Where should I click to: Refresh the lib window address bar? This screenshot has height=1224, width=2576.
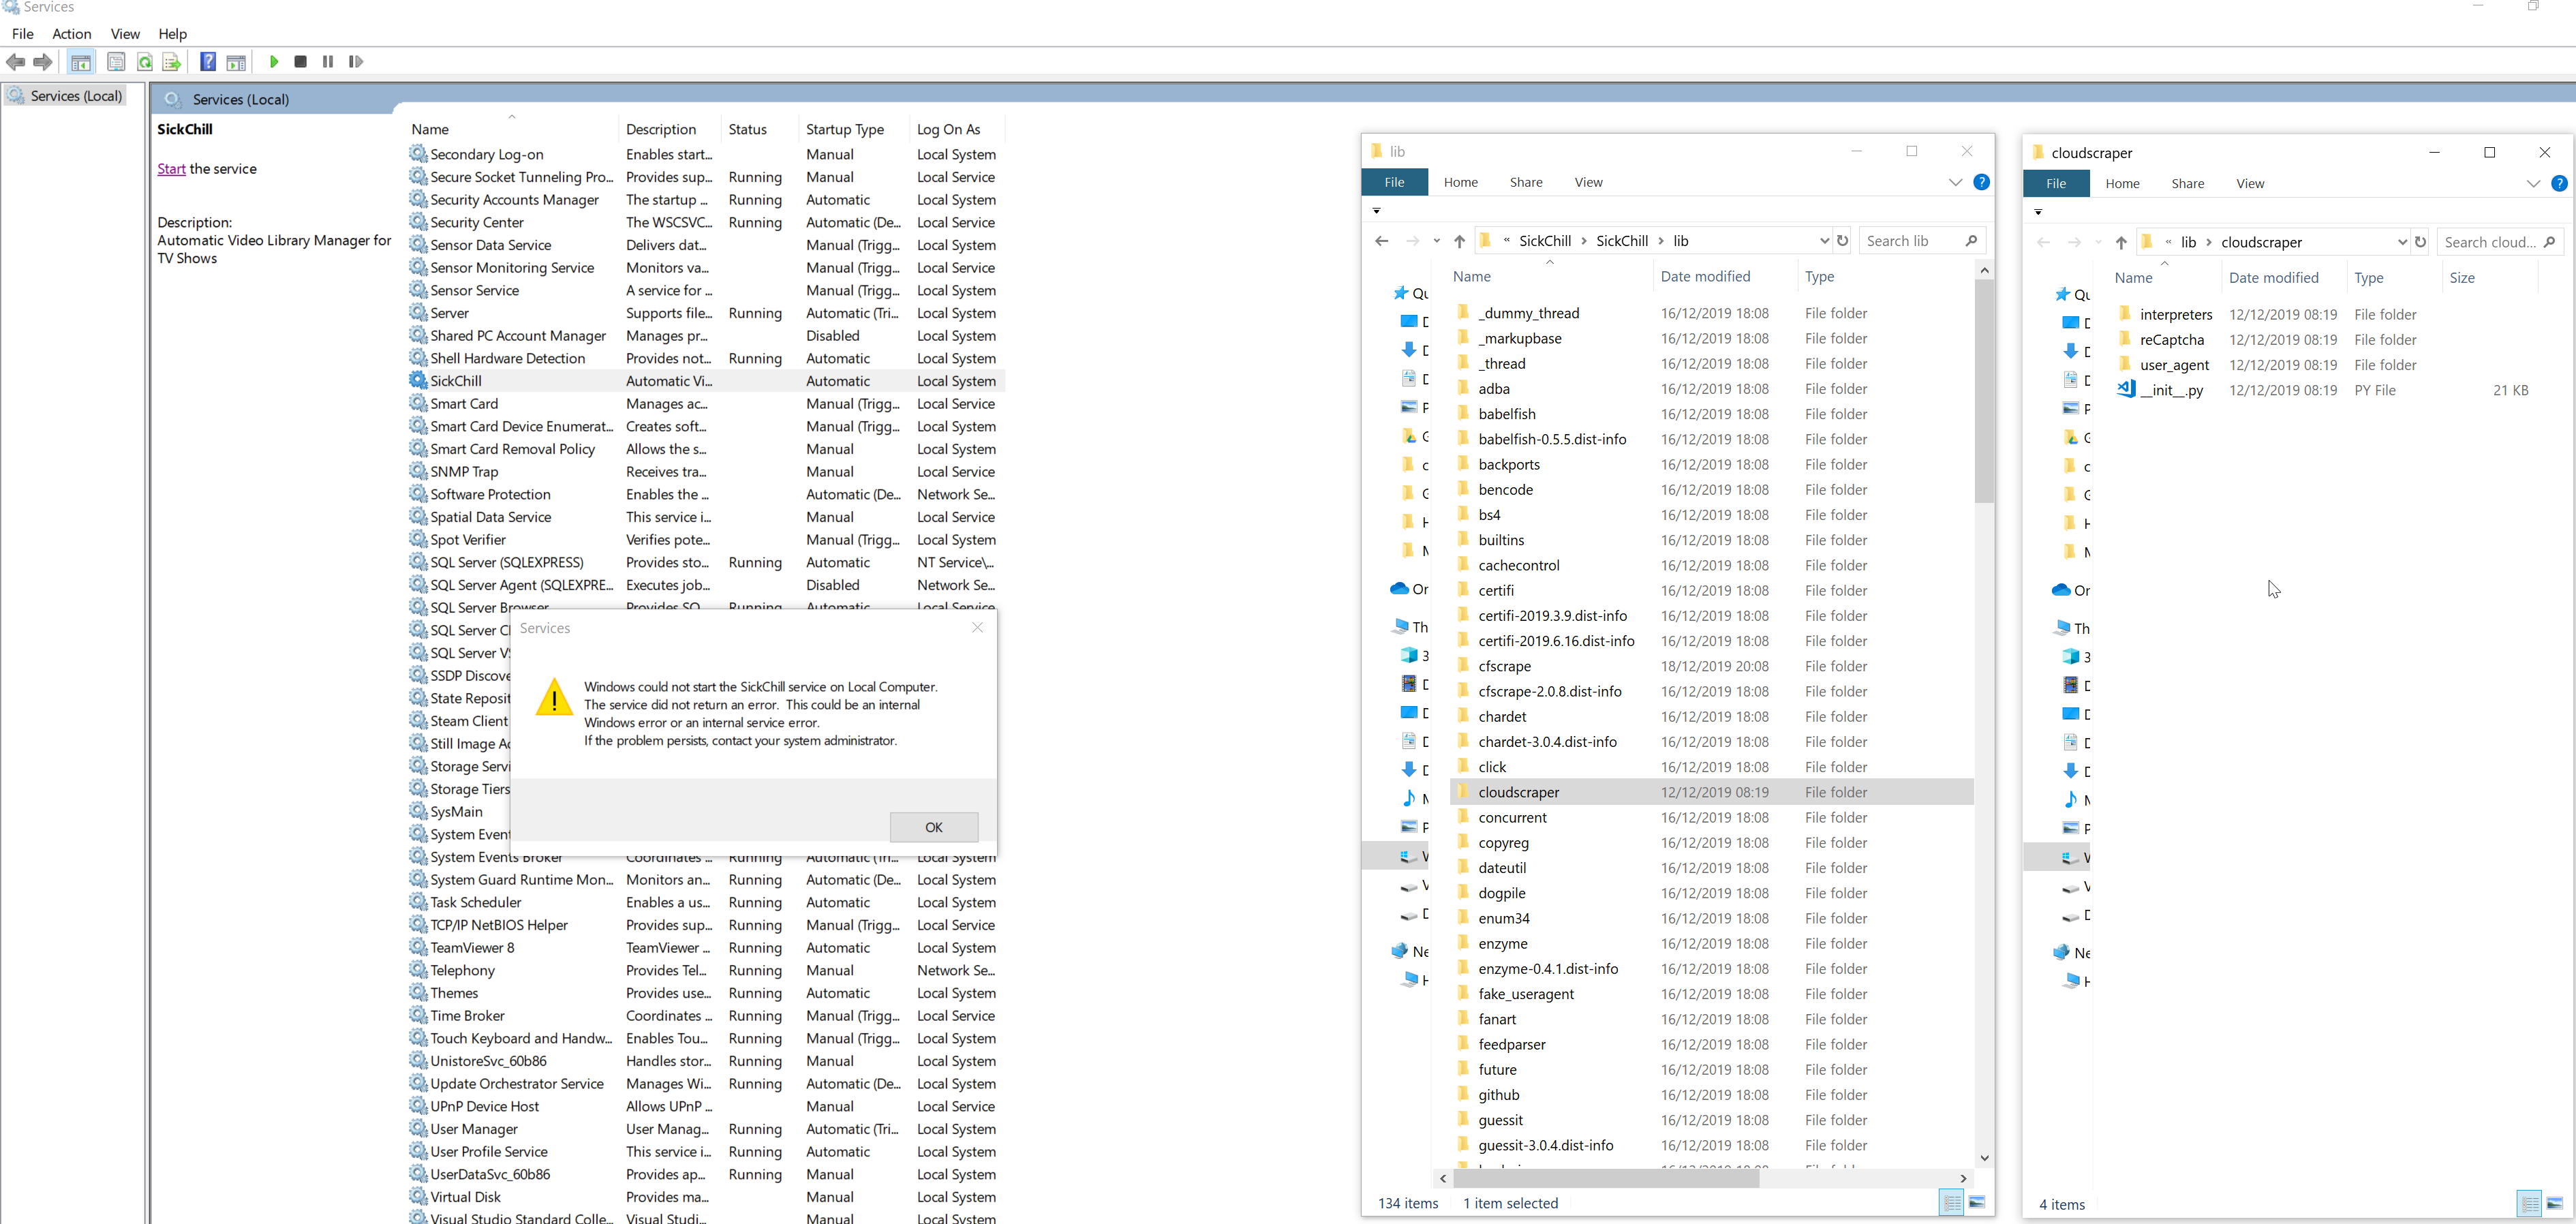1843,241
